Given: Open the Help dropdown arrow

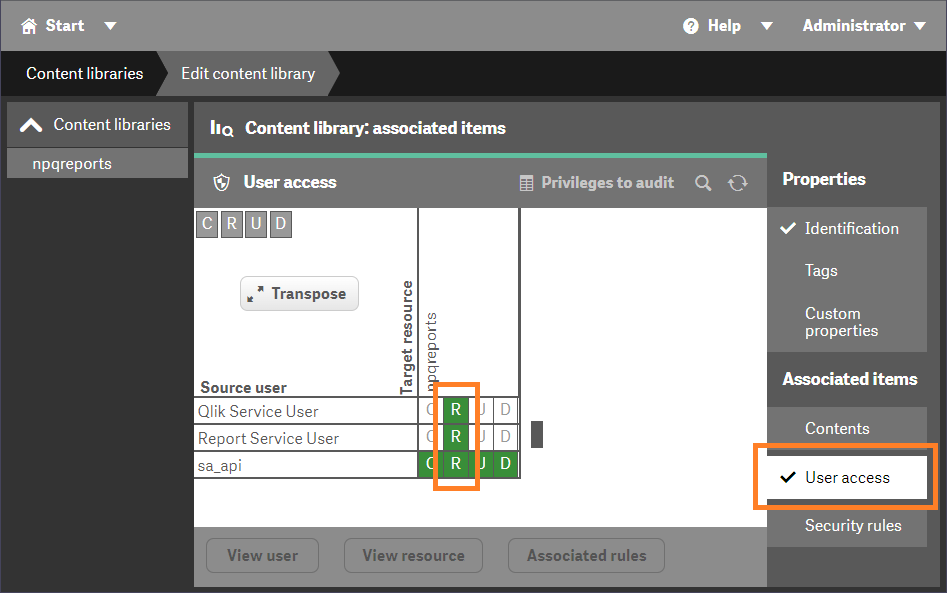Looking at the screenshot, I should point(766,26).
